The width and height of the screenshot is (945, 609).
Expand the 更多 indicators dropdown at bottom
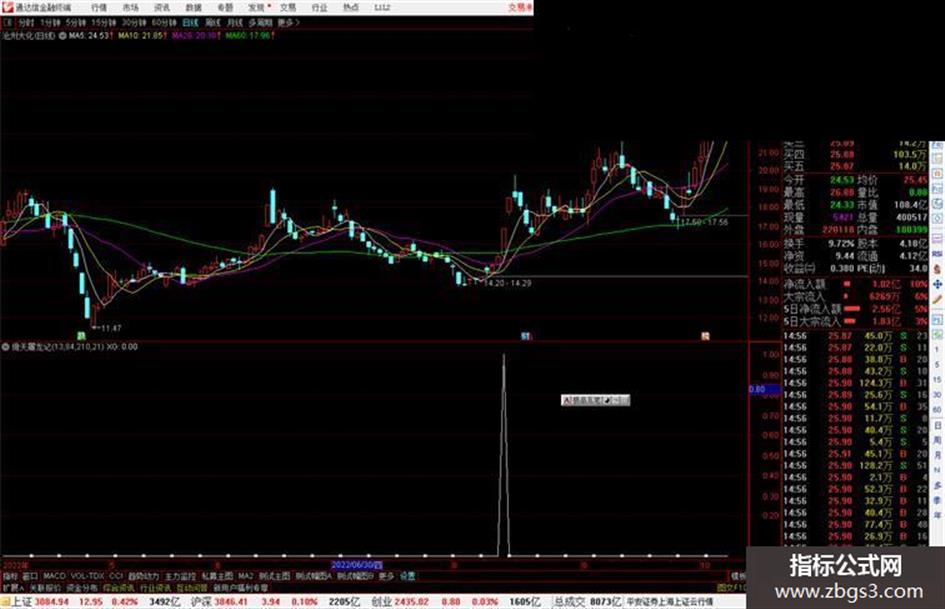[x=386, y=576]
